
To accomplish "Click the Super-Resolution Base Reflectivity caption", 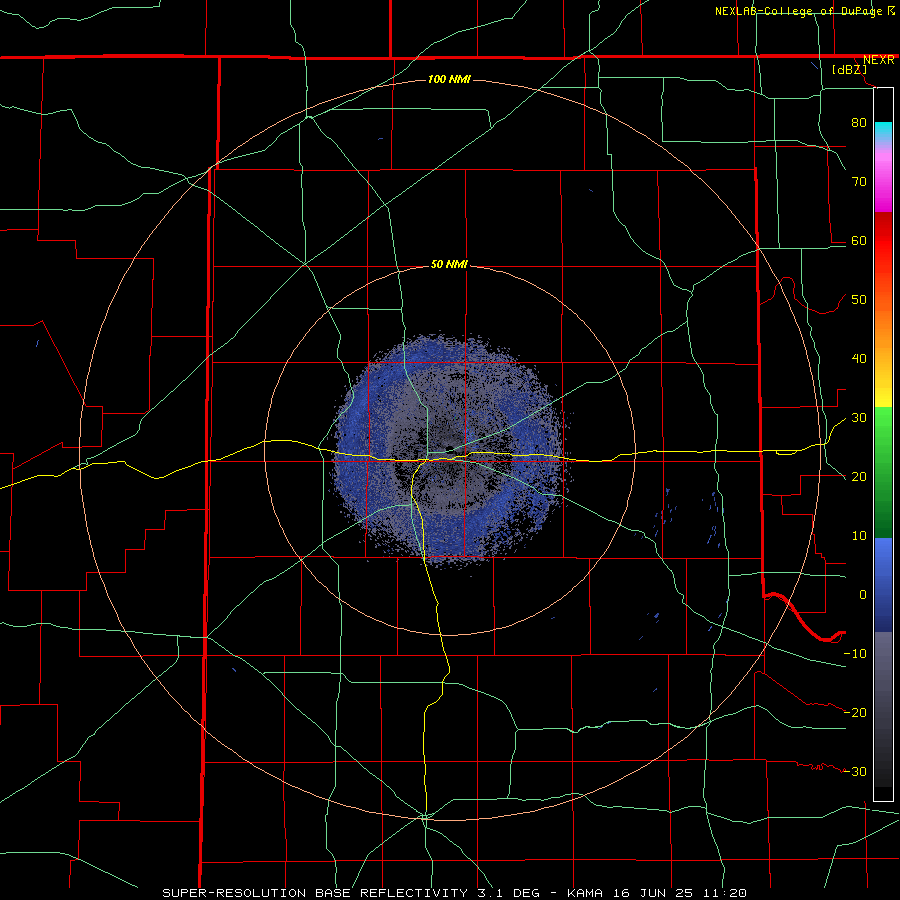I will [x=454, y=893].
